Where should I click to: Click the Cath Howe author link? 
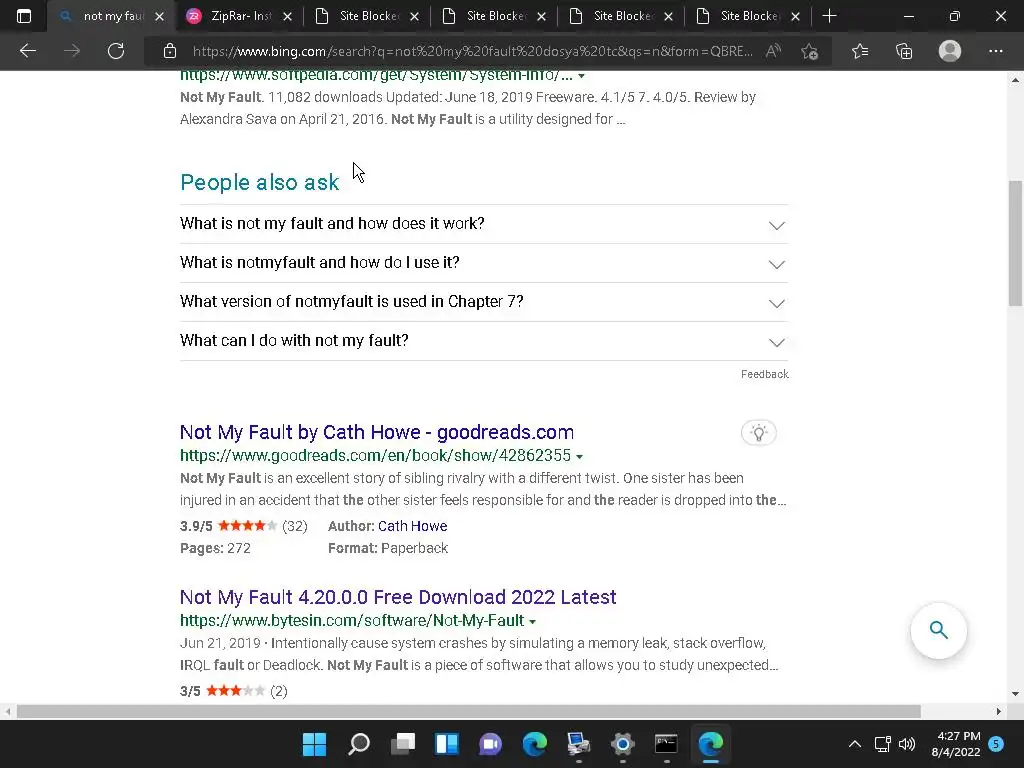[x=413, y=526]
